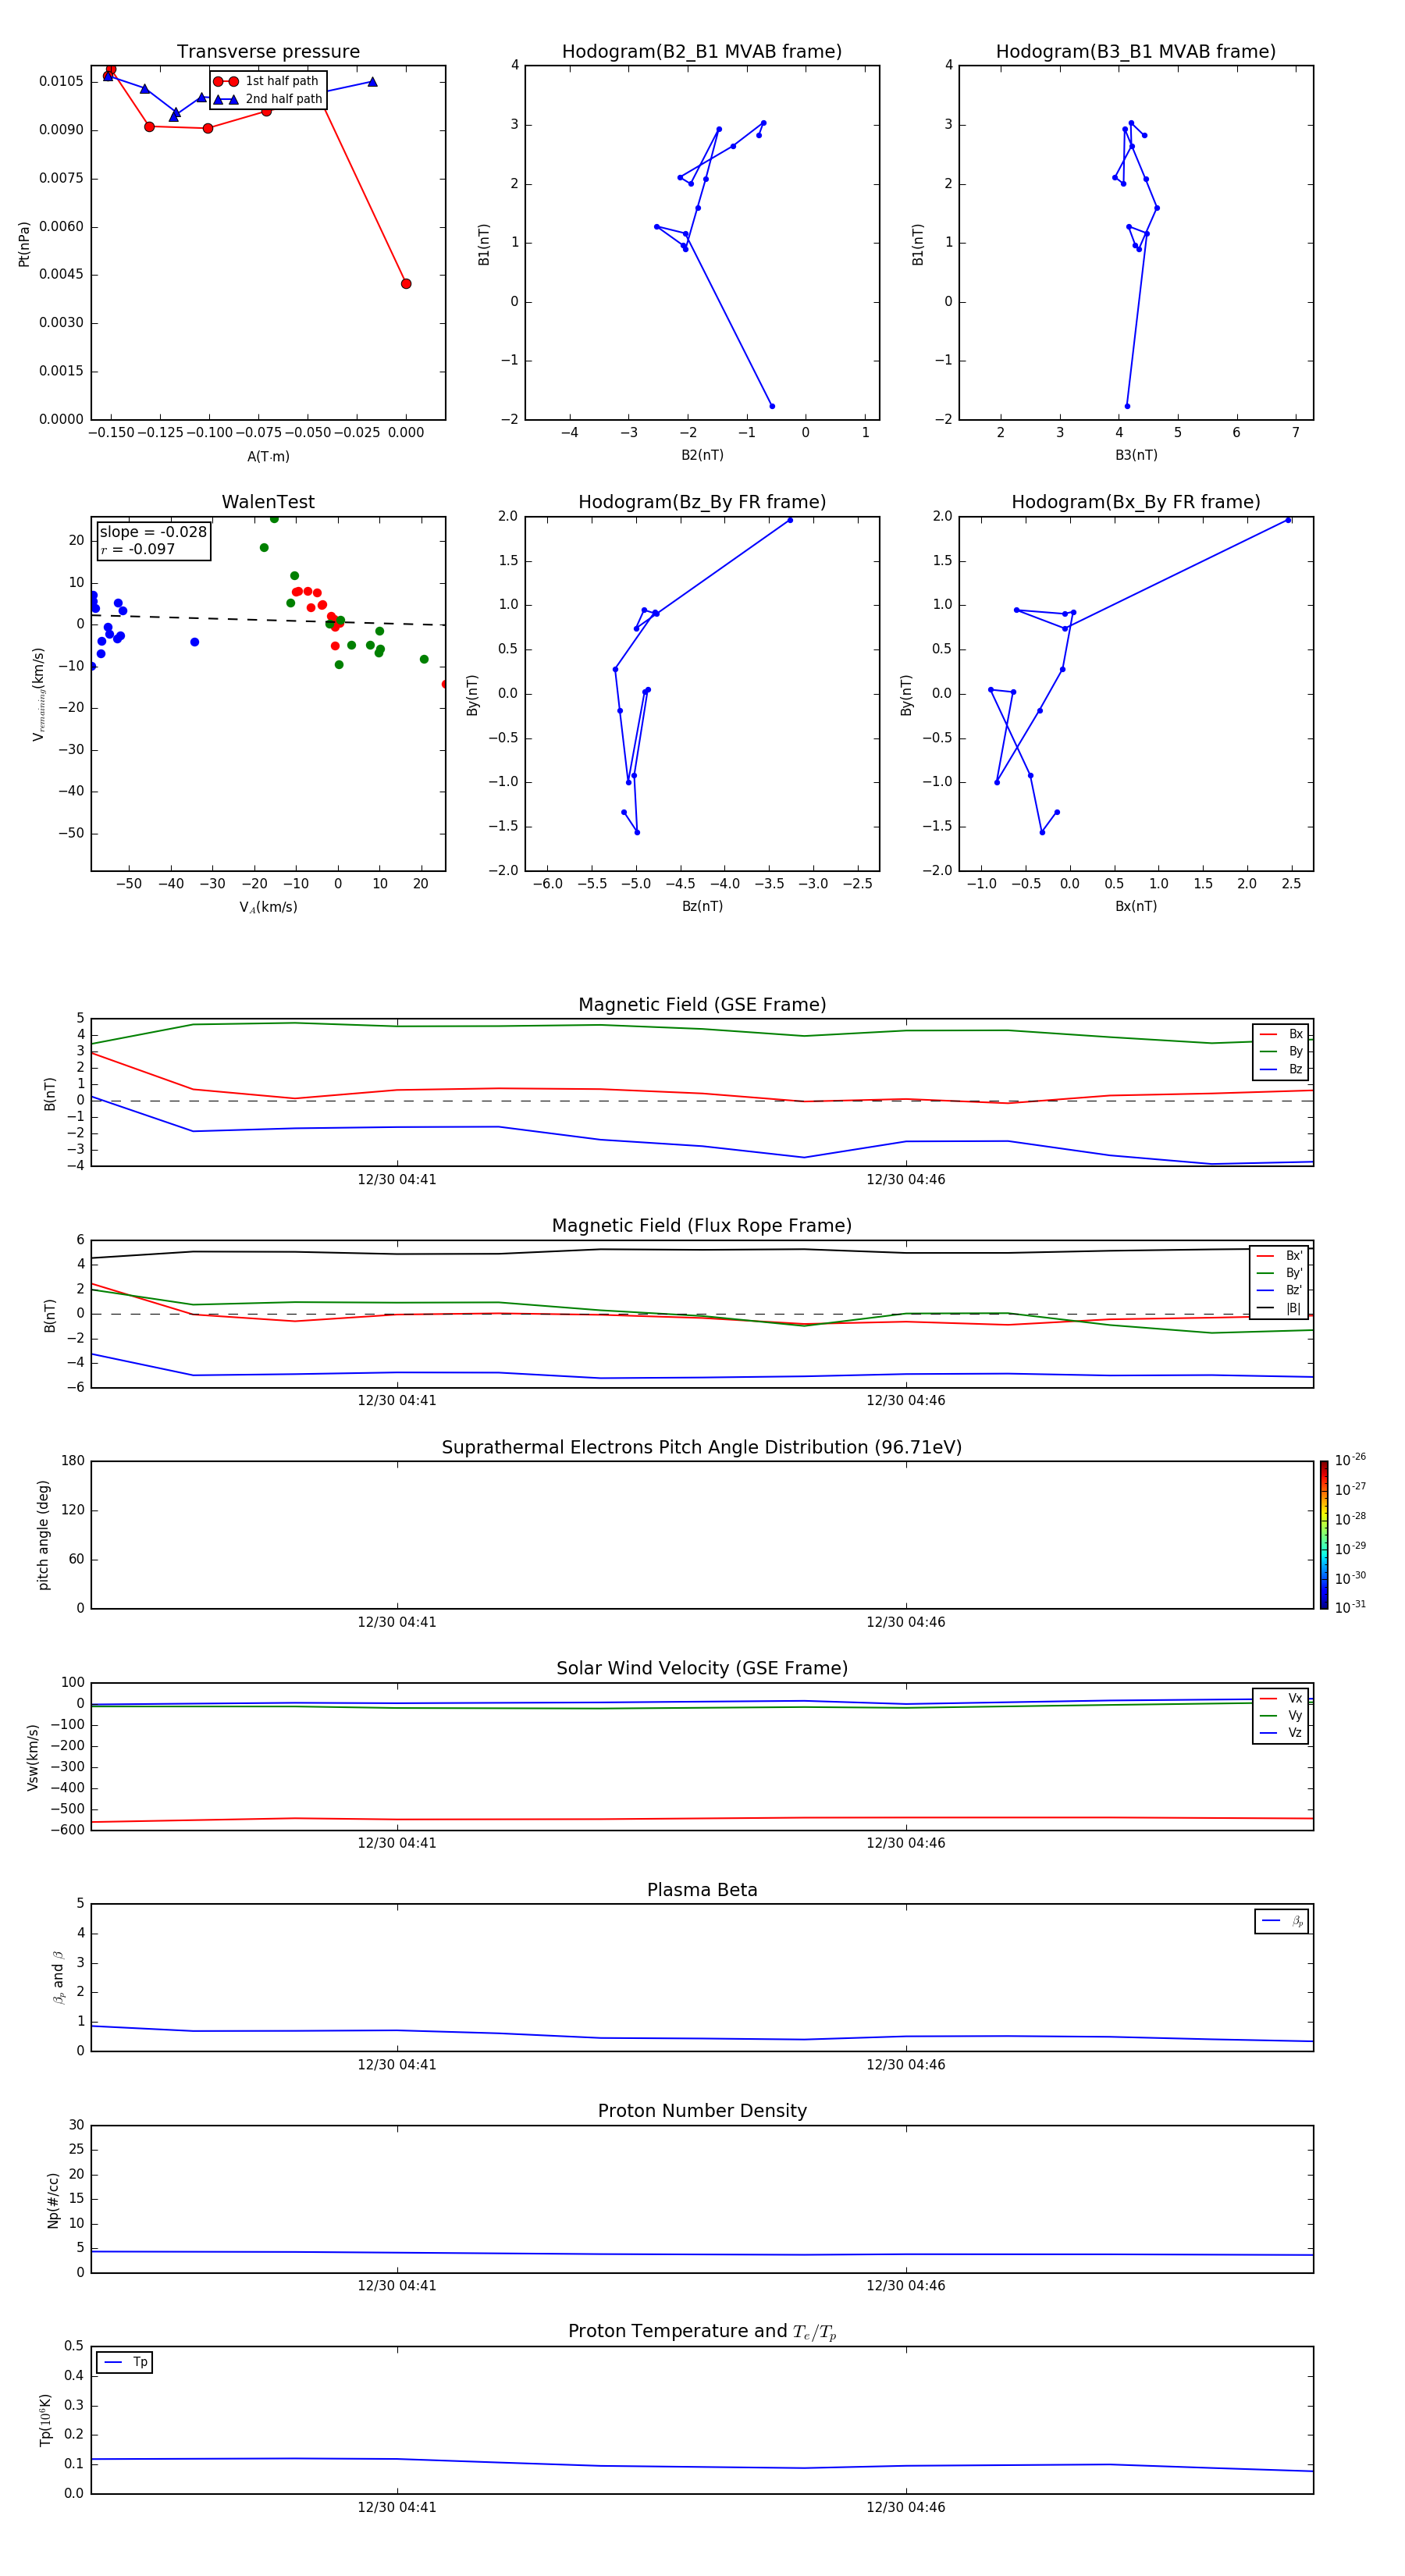Click the '2nd half path' legend entry
The image size is (1405, 2576).
268,99
